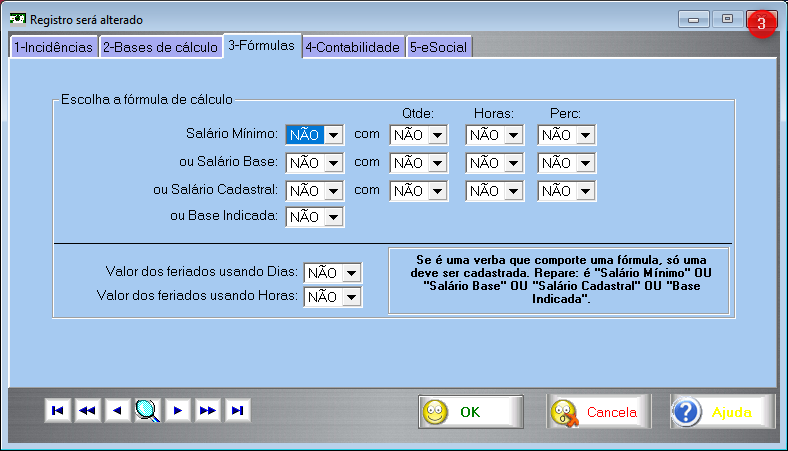Open the Qtde dropdown for Salário Mínimo
This screenshot has height=451, width=788.
point(437,135)
